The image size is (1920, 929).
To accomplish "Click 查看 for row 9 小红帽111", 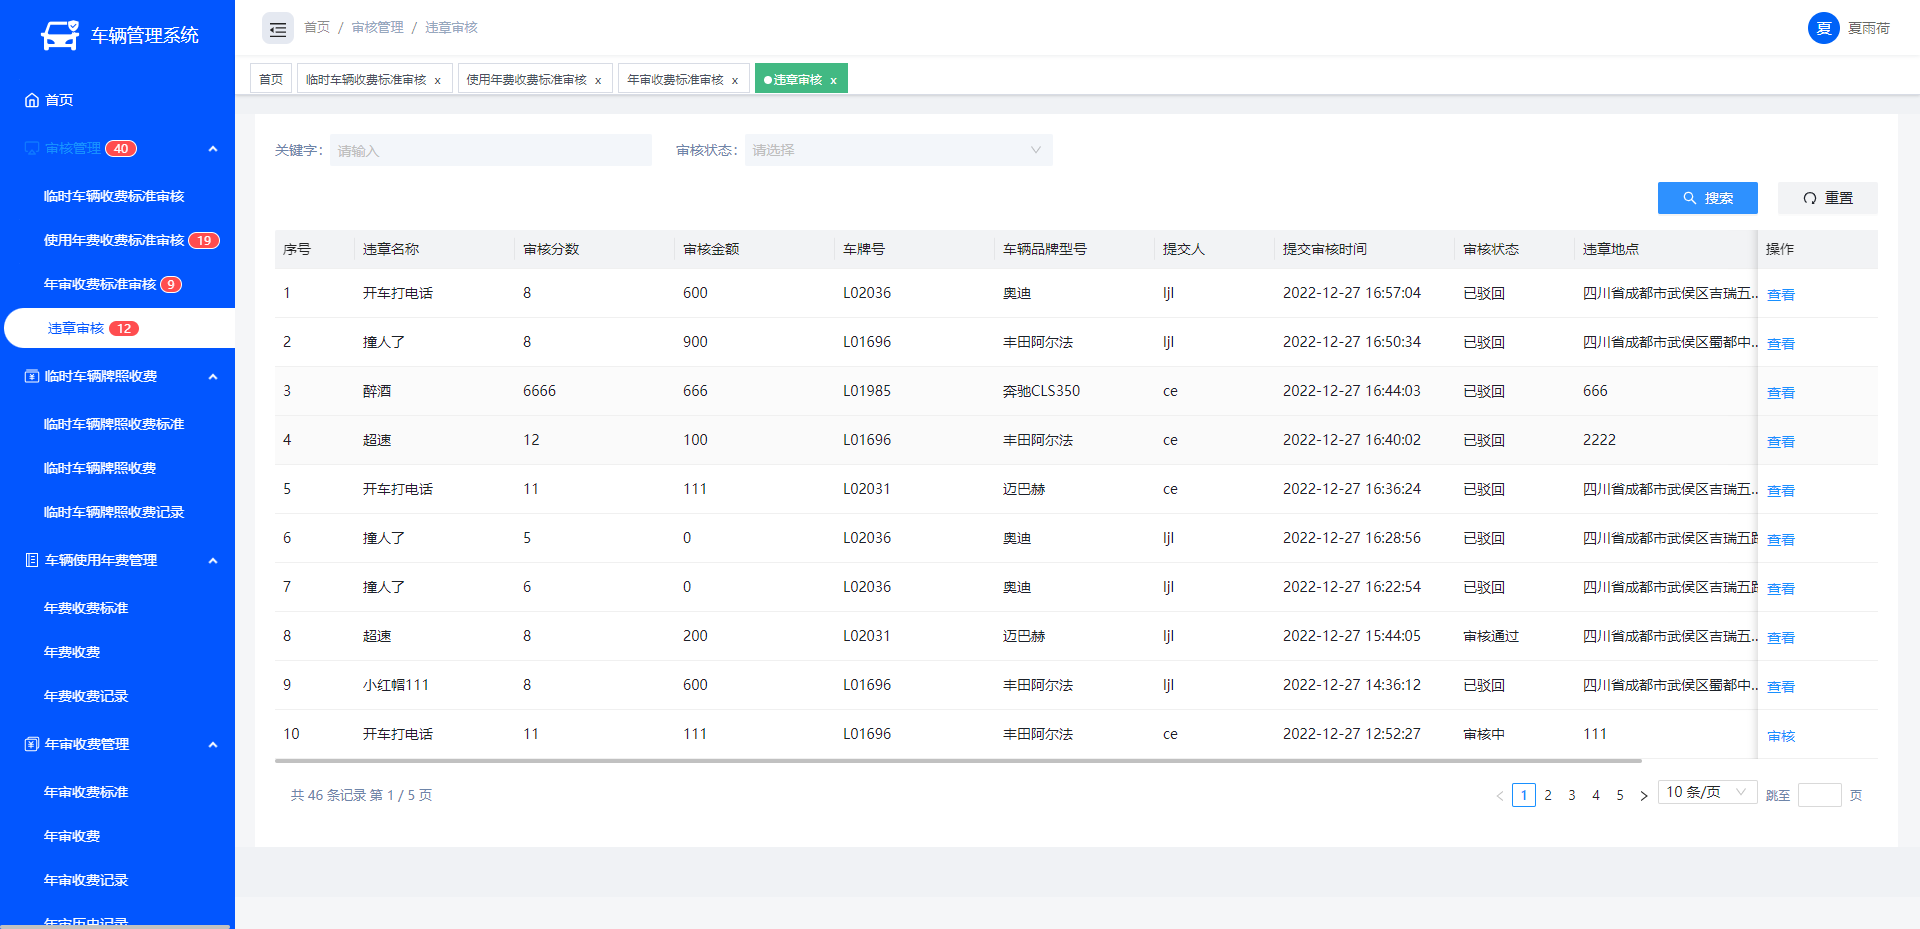I will [1781, 687].
